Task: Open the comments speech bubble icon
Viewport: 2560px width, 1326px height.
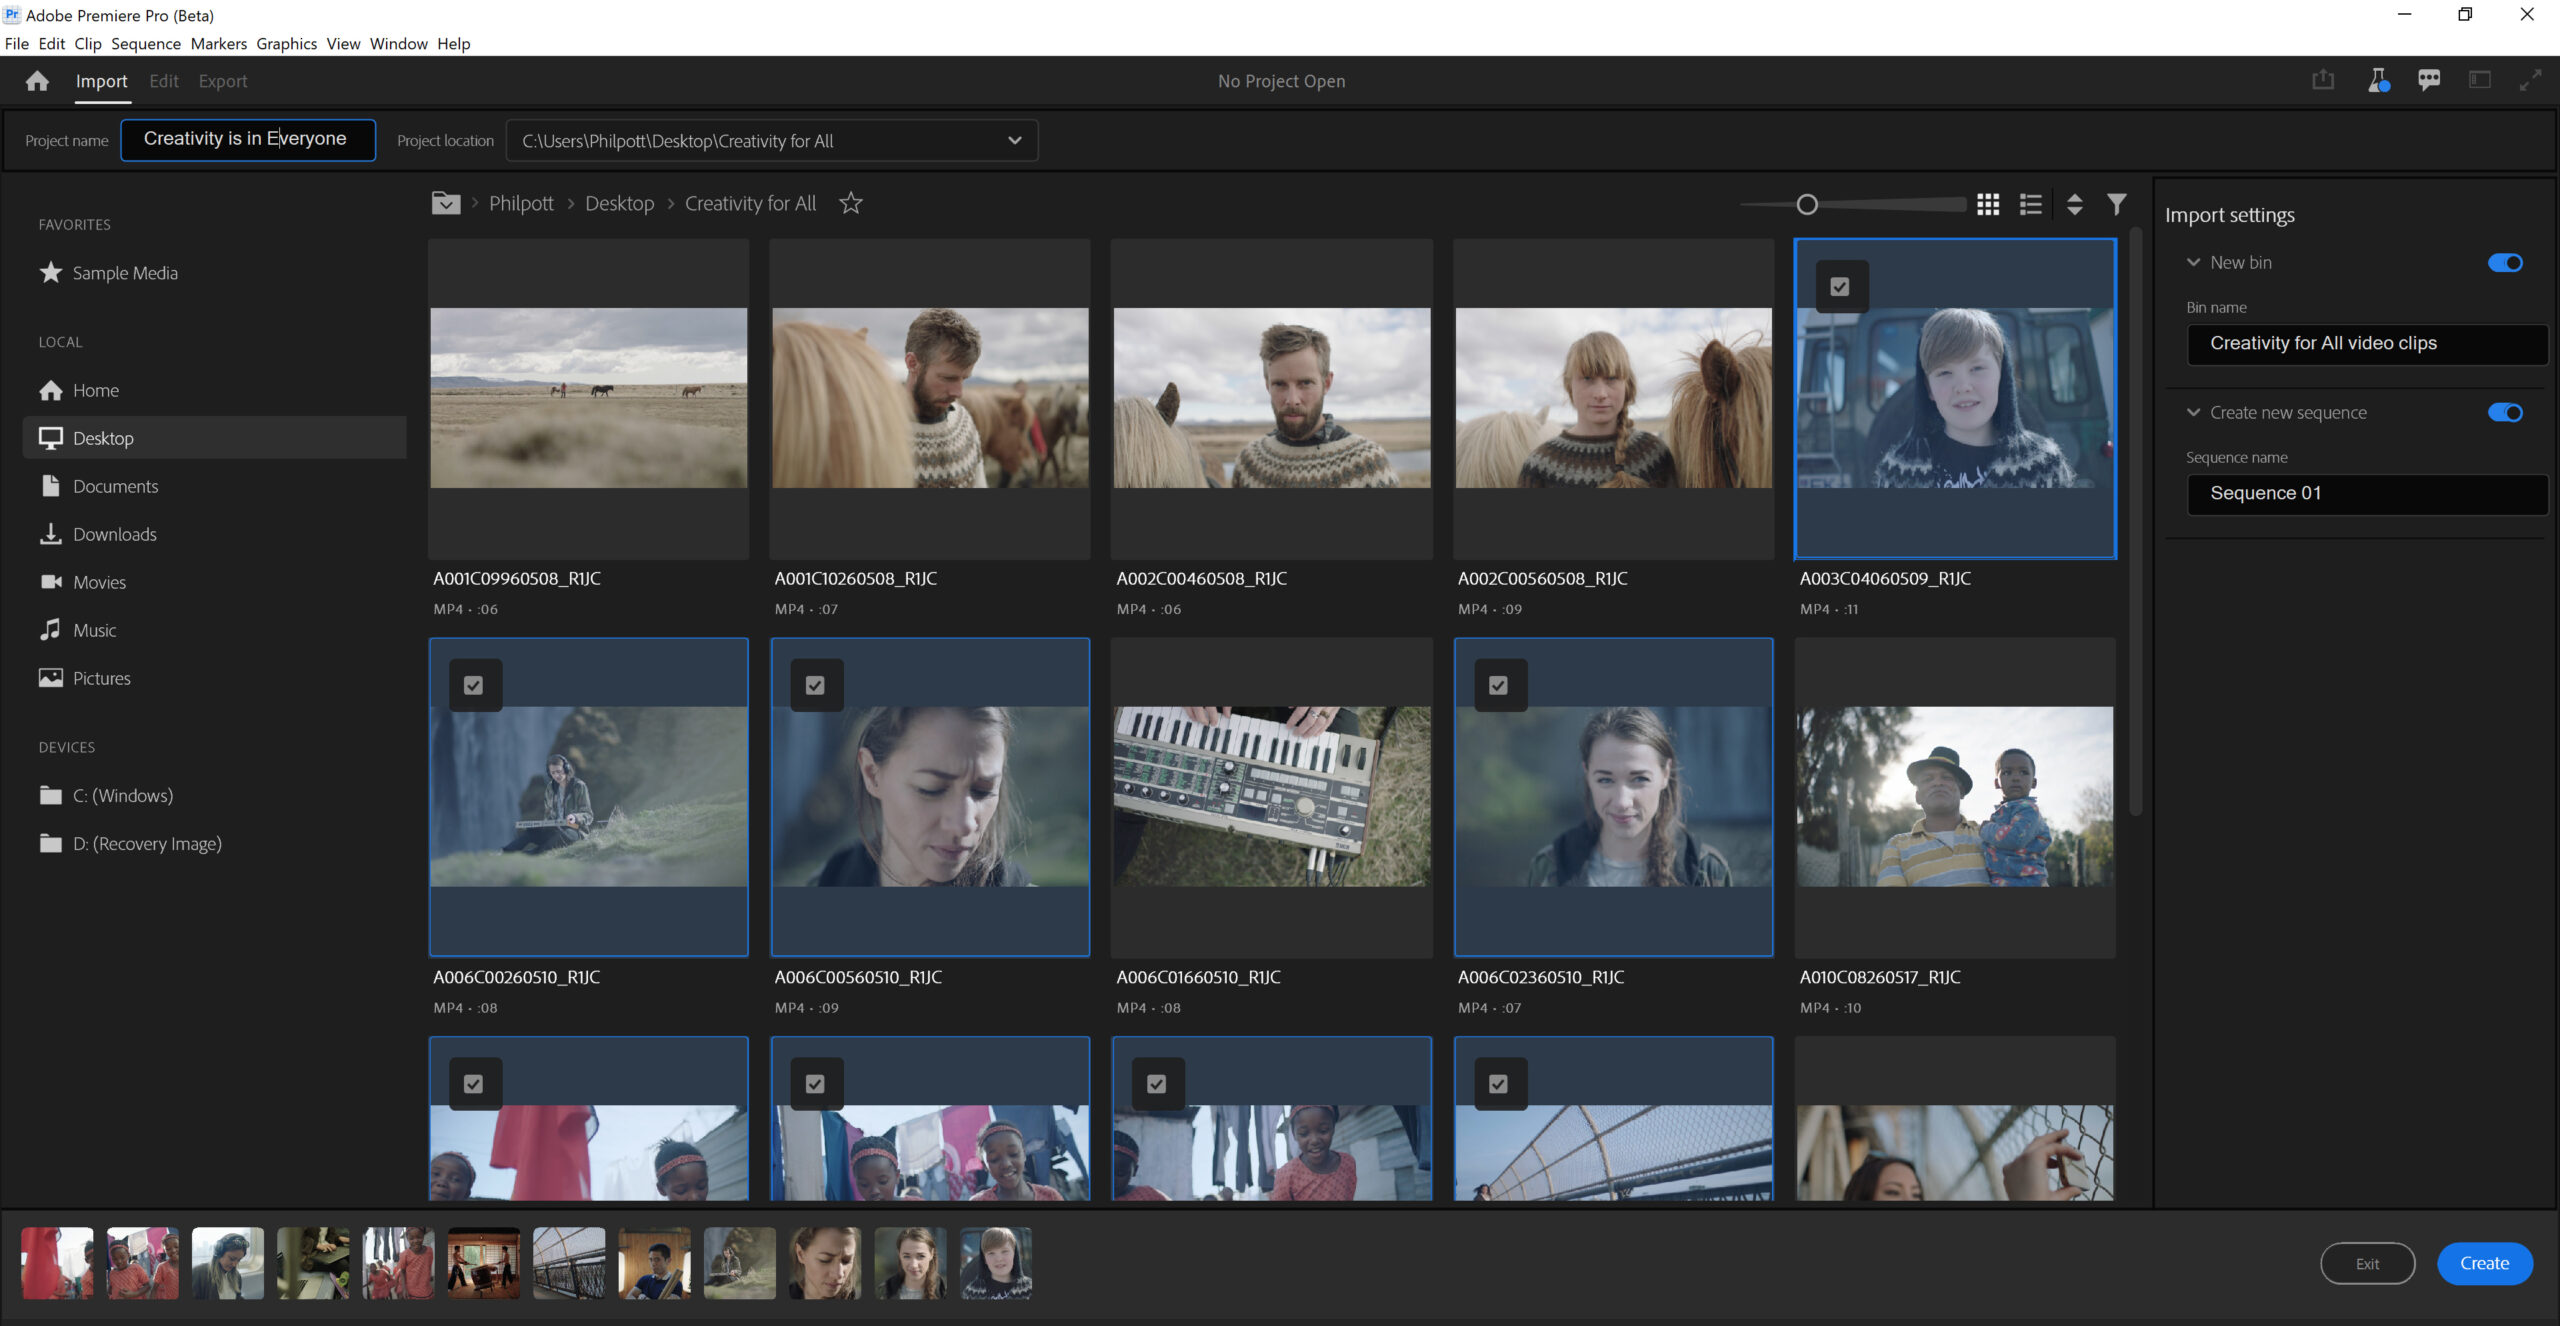Action: (2429, 80)
